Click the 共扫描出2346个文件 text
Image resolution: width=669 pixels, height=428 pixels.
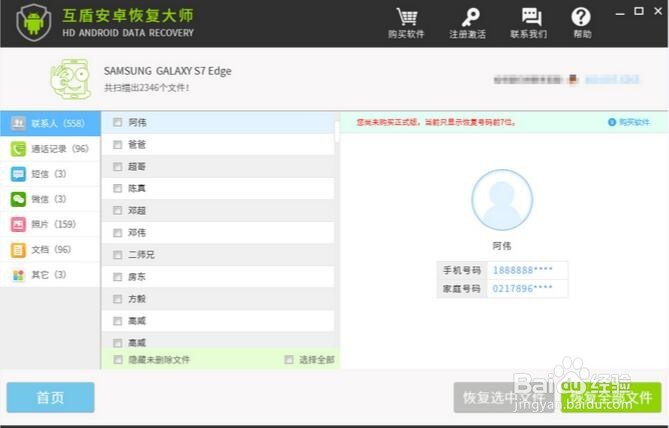[146, 88]
